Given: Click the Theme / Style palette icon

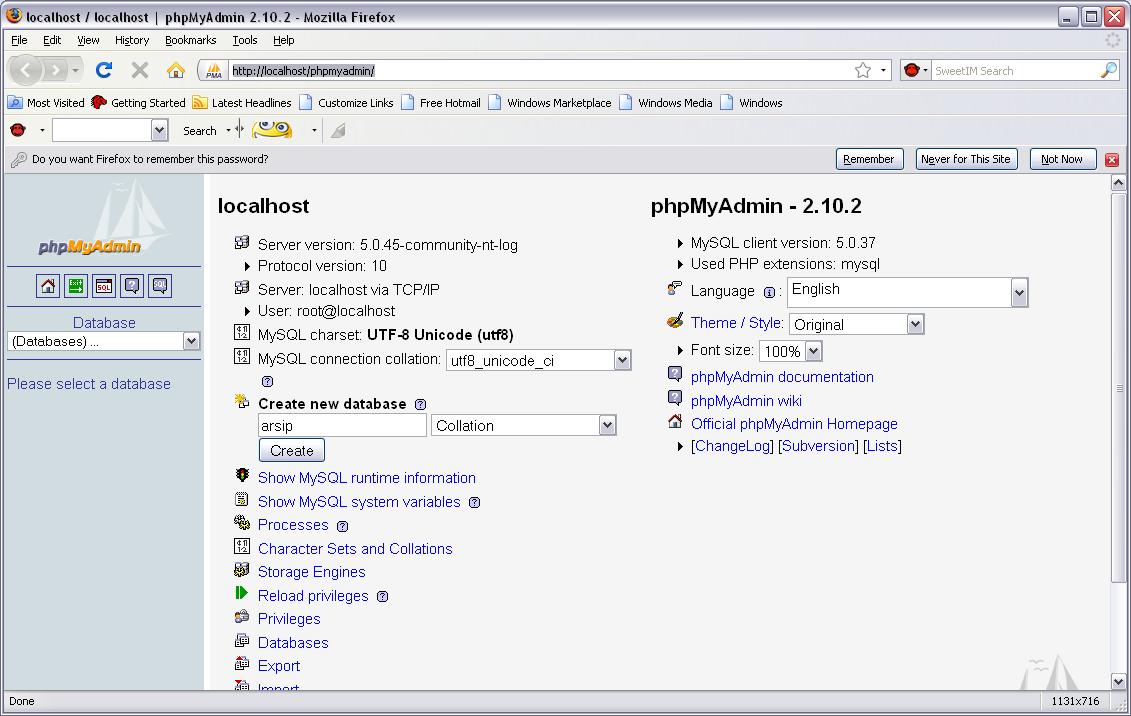Looking at the screenshot, I should [675, 321].
